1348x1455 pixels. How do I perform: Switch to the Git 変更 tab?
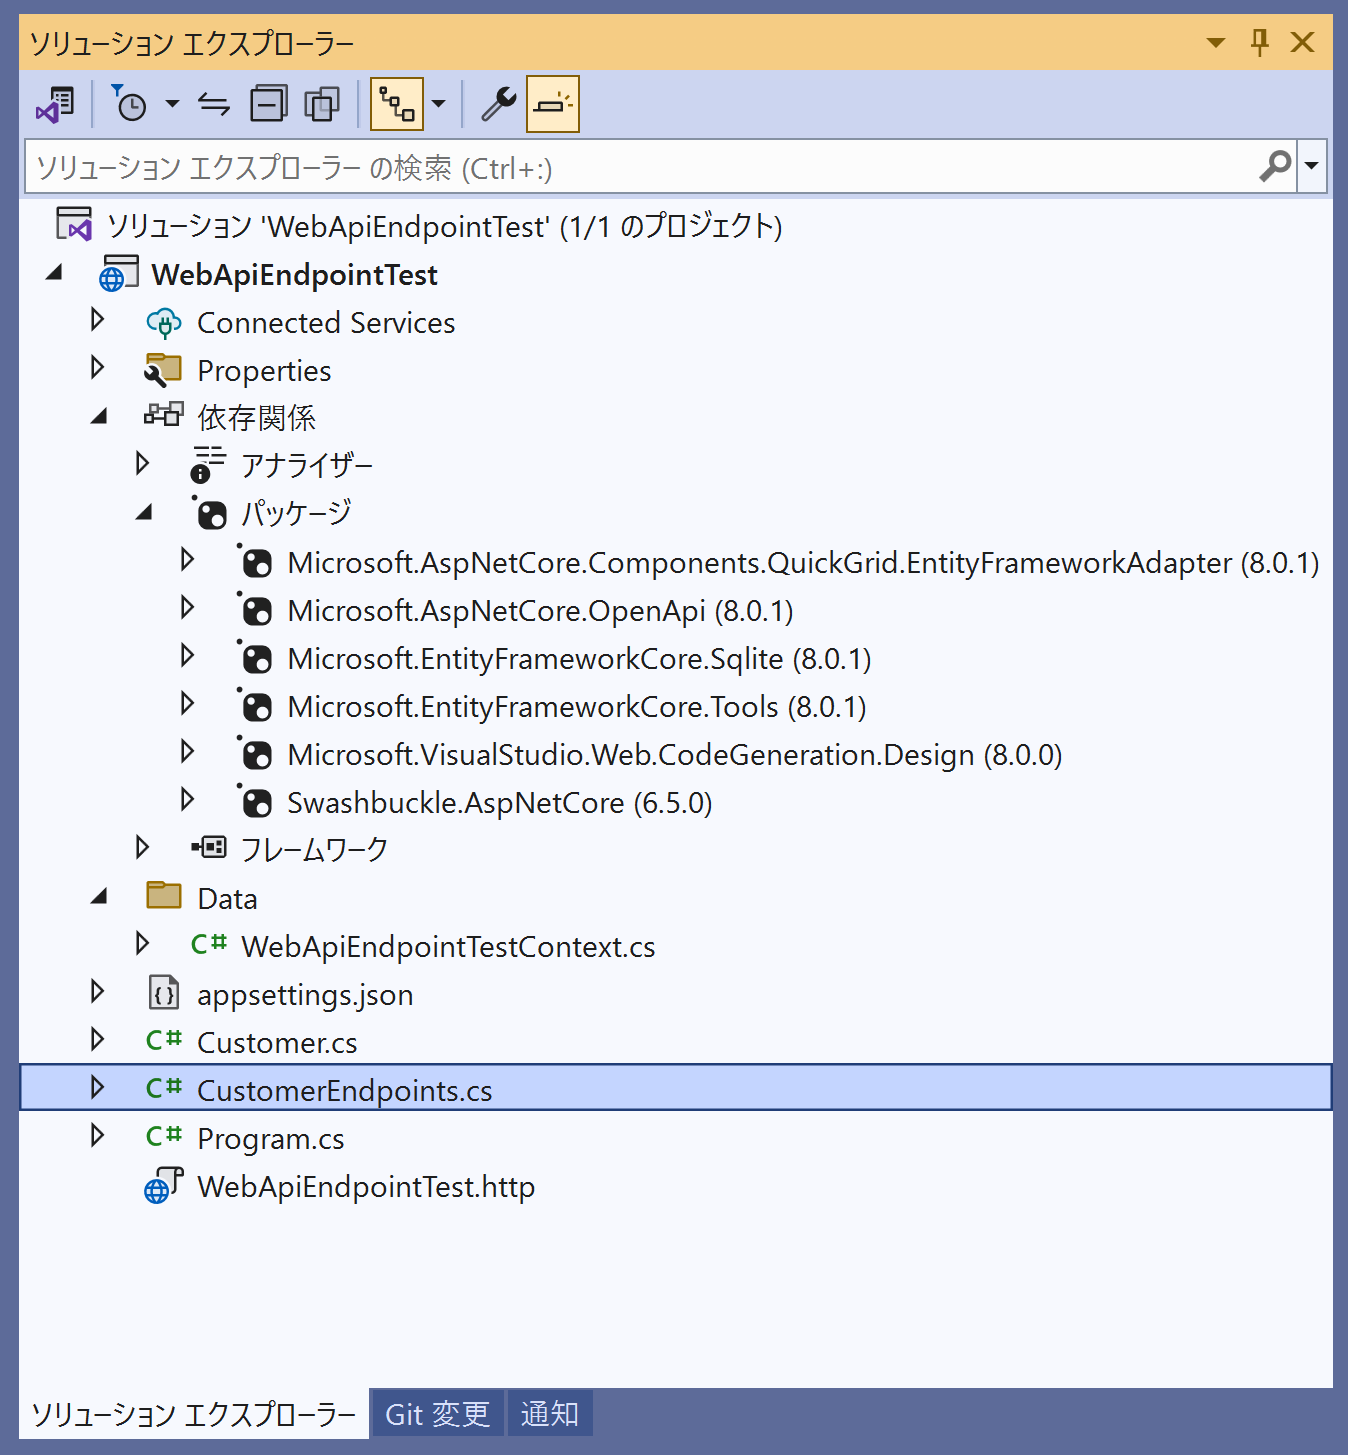point(438,1413)
